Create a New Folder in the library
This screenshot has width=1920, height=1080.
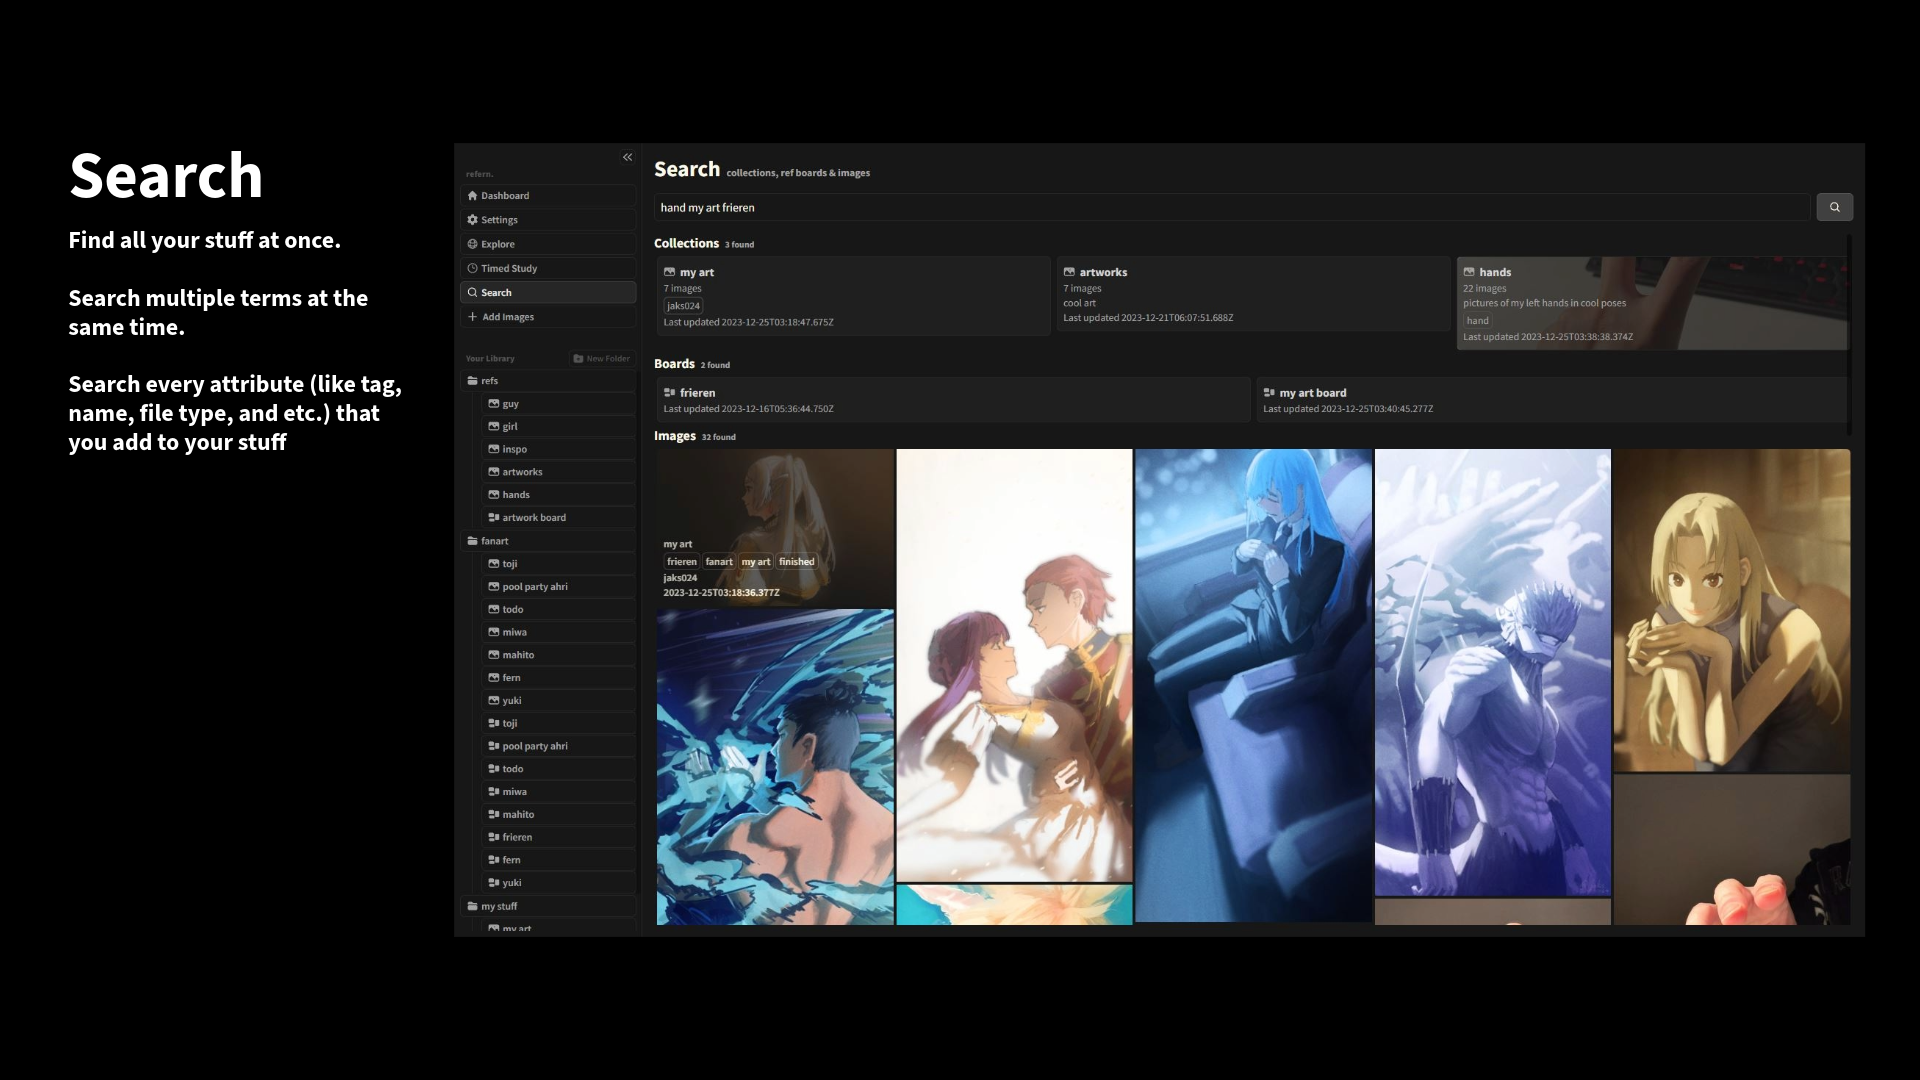[601, 358]
